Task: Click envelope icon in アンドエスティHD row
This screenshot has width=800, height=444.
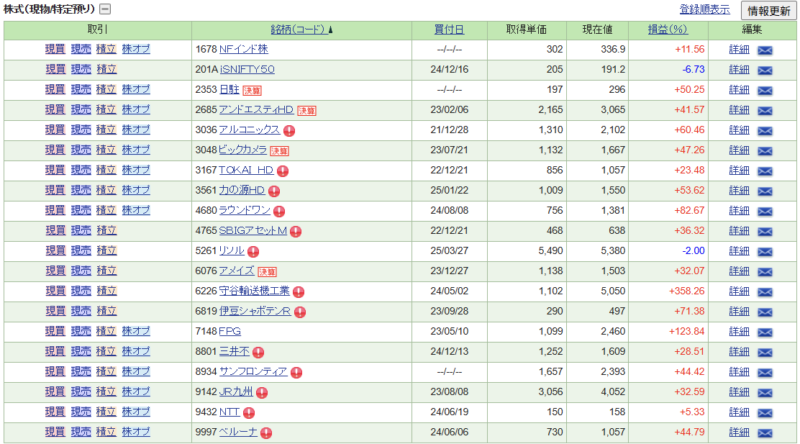Action: [765, 110]
